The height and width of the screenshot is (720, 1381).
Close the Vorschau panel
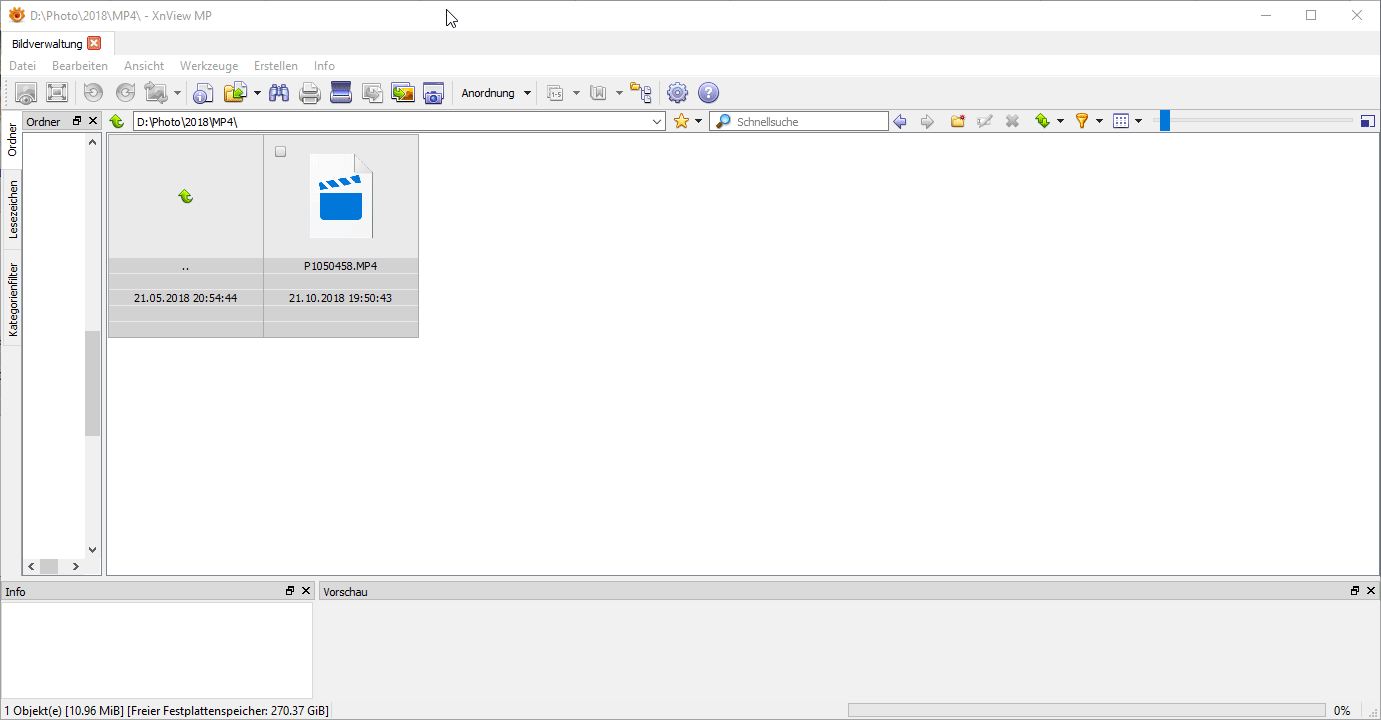[x=1371, y=591]
